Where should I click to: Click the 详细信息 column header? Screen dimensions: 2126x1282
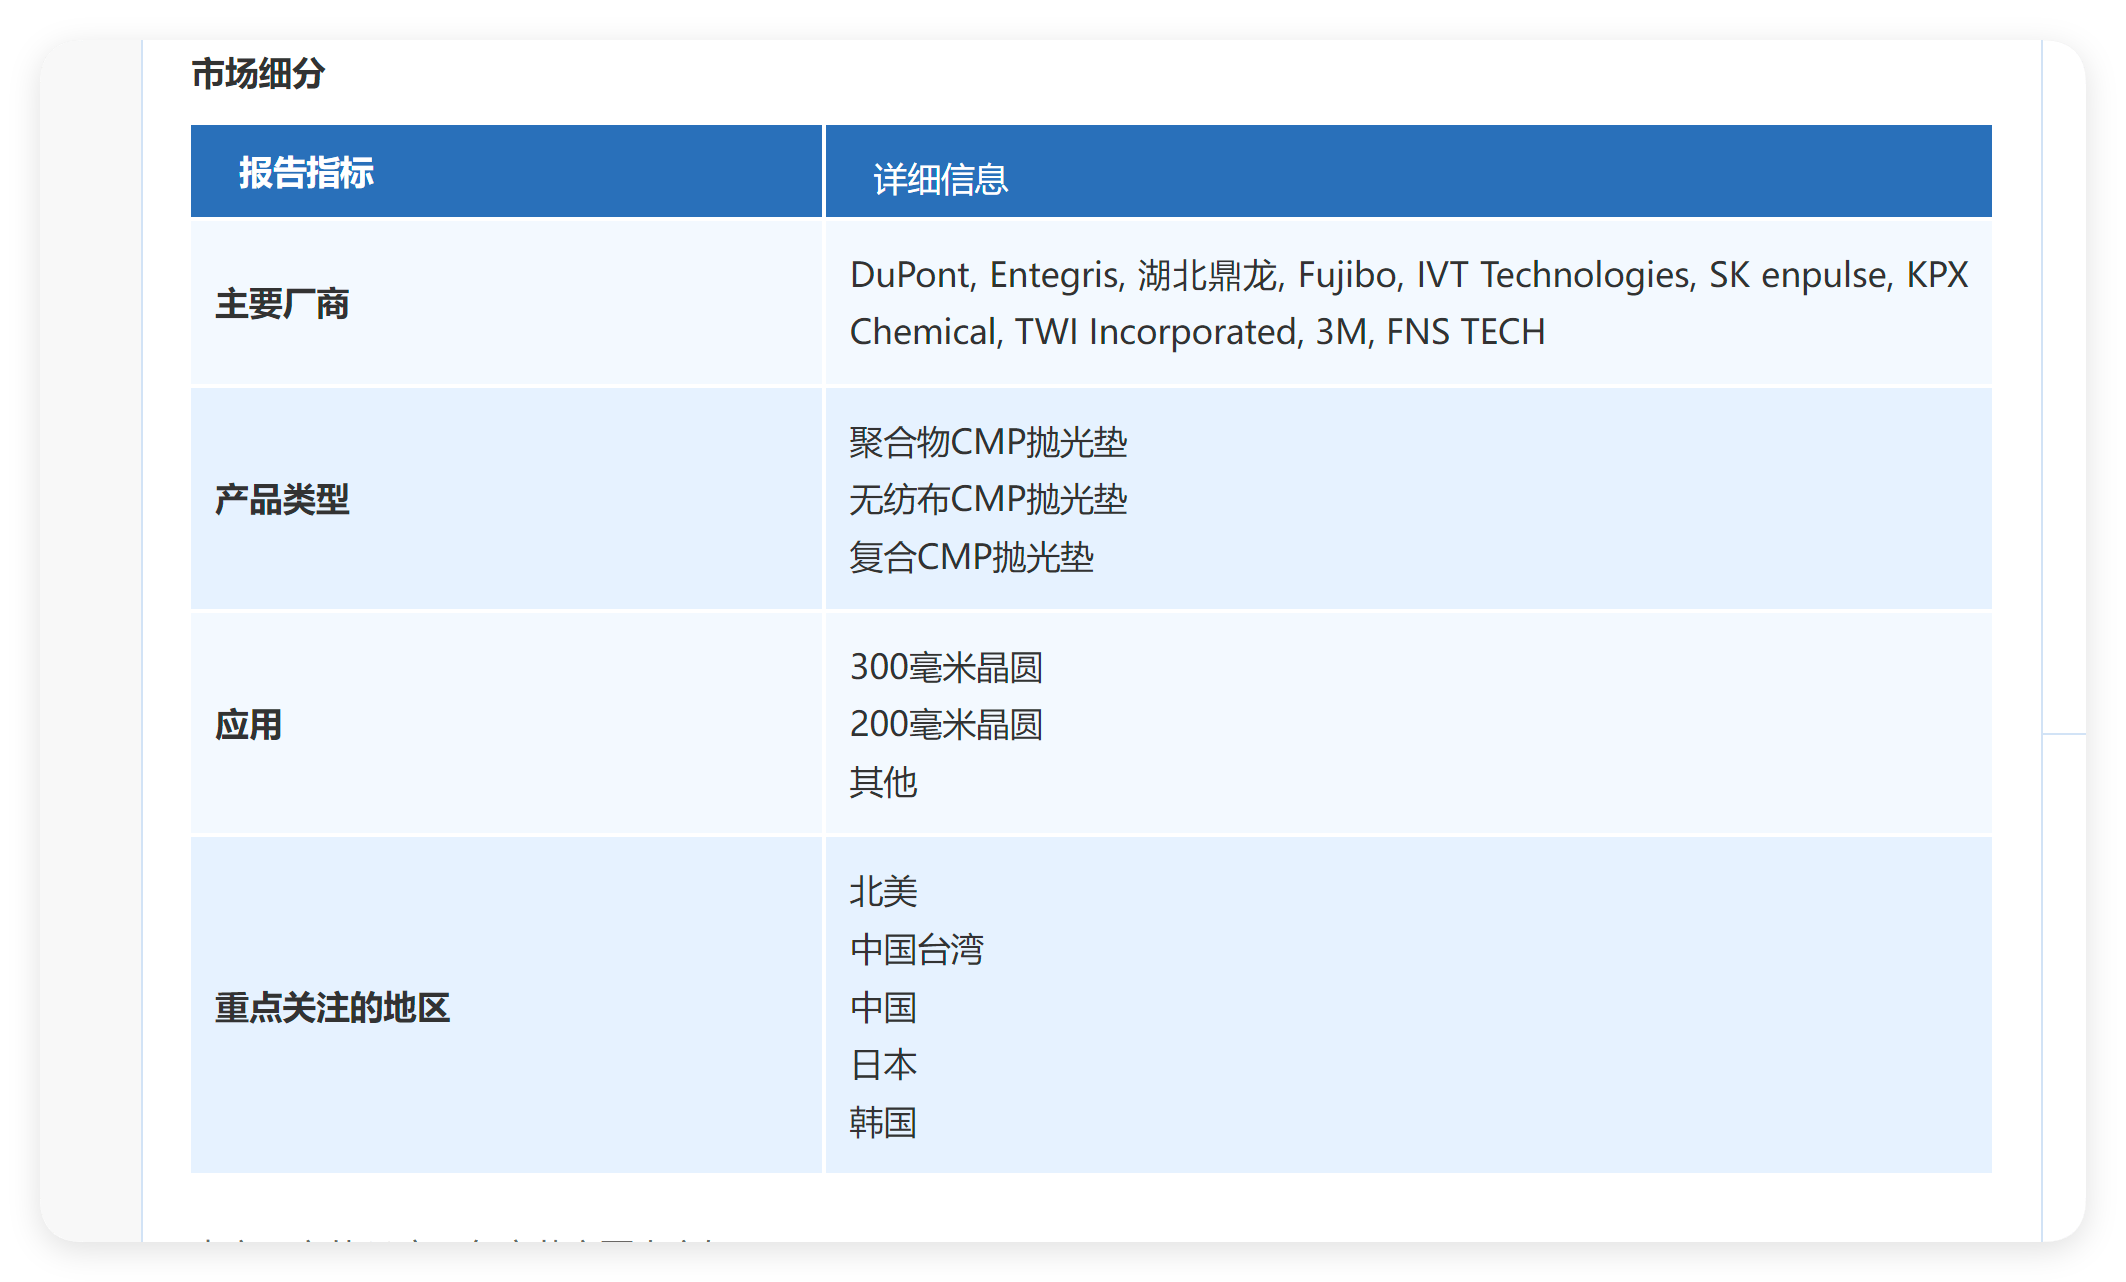coord(940,180)
